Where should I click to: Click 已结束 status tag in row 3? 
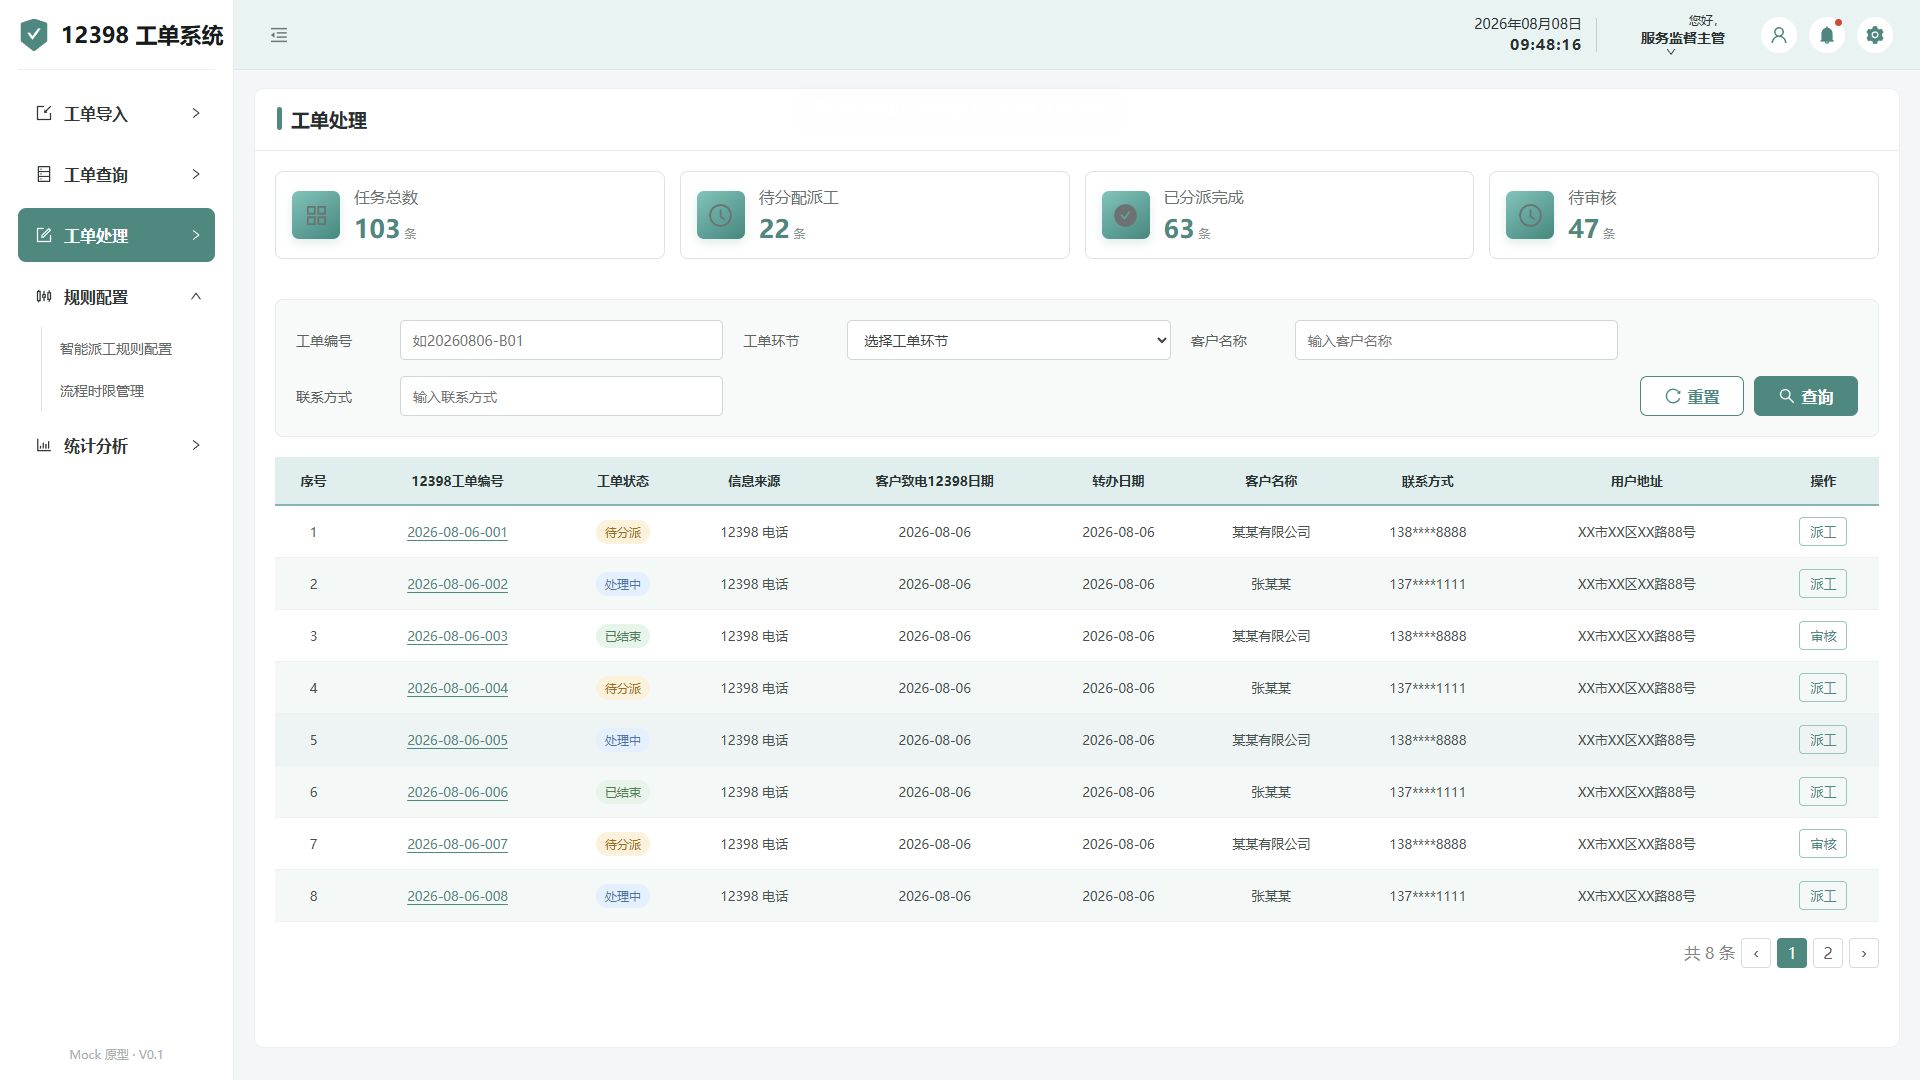(x=623, y=636)
